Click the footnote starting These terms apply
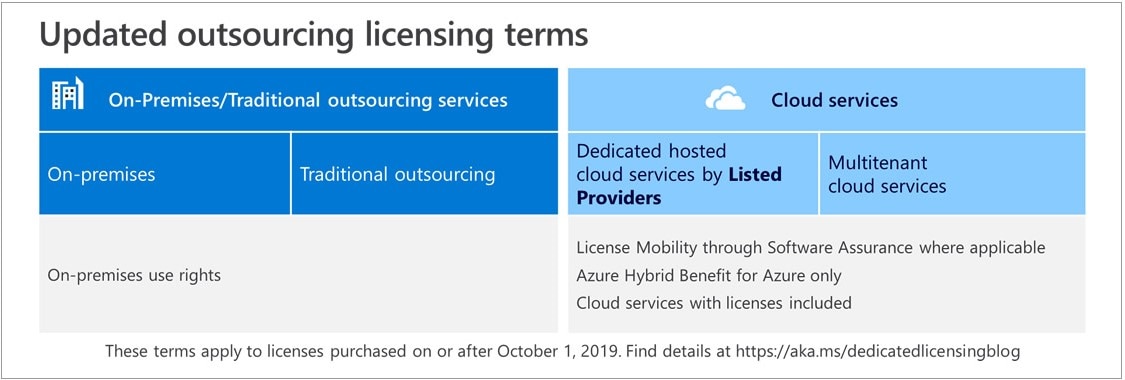Image resolution: width=1125 pixels, height=380 pixels. pos(562,351)
